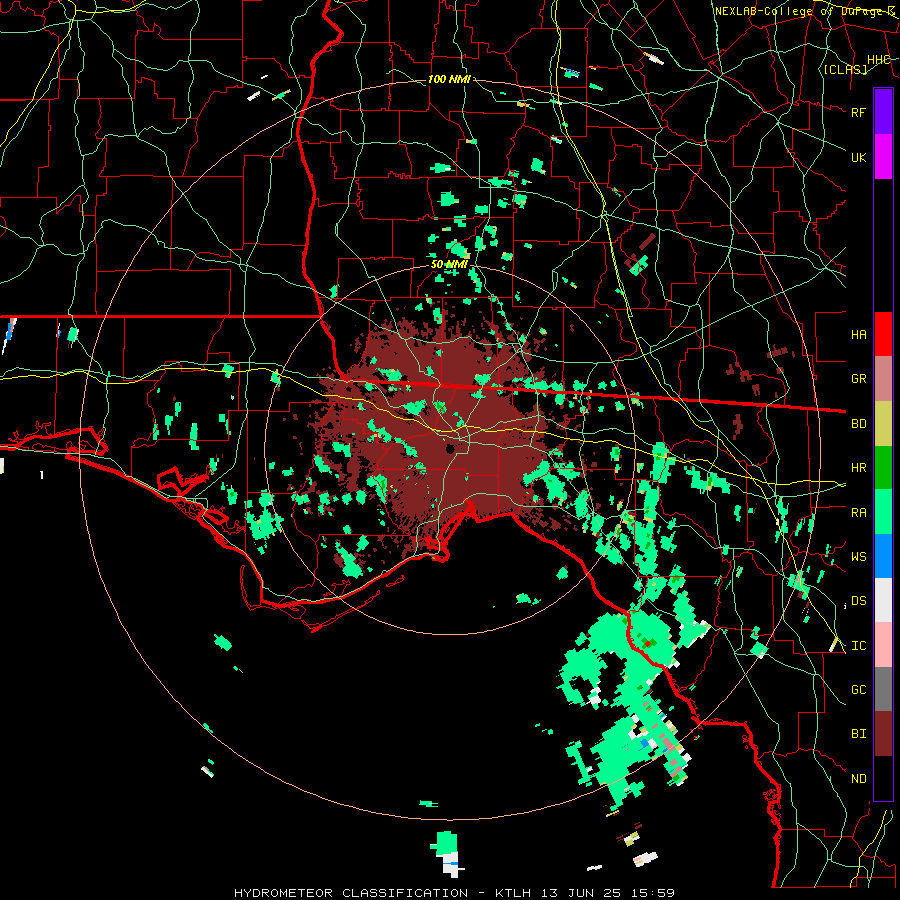Screen dimensions: 900x900
Task: Select the WS legend label
Action: tap(858, 557)
